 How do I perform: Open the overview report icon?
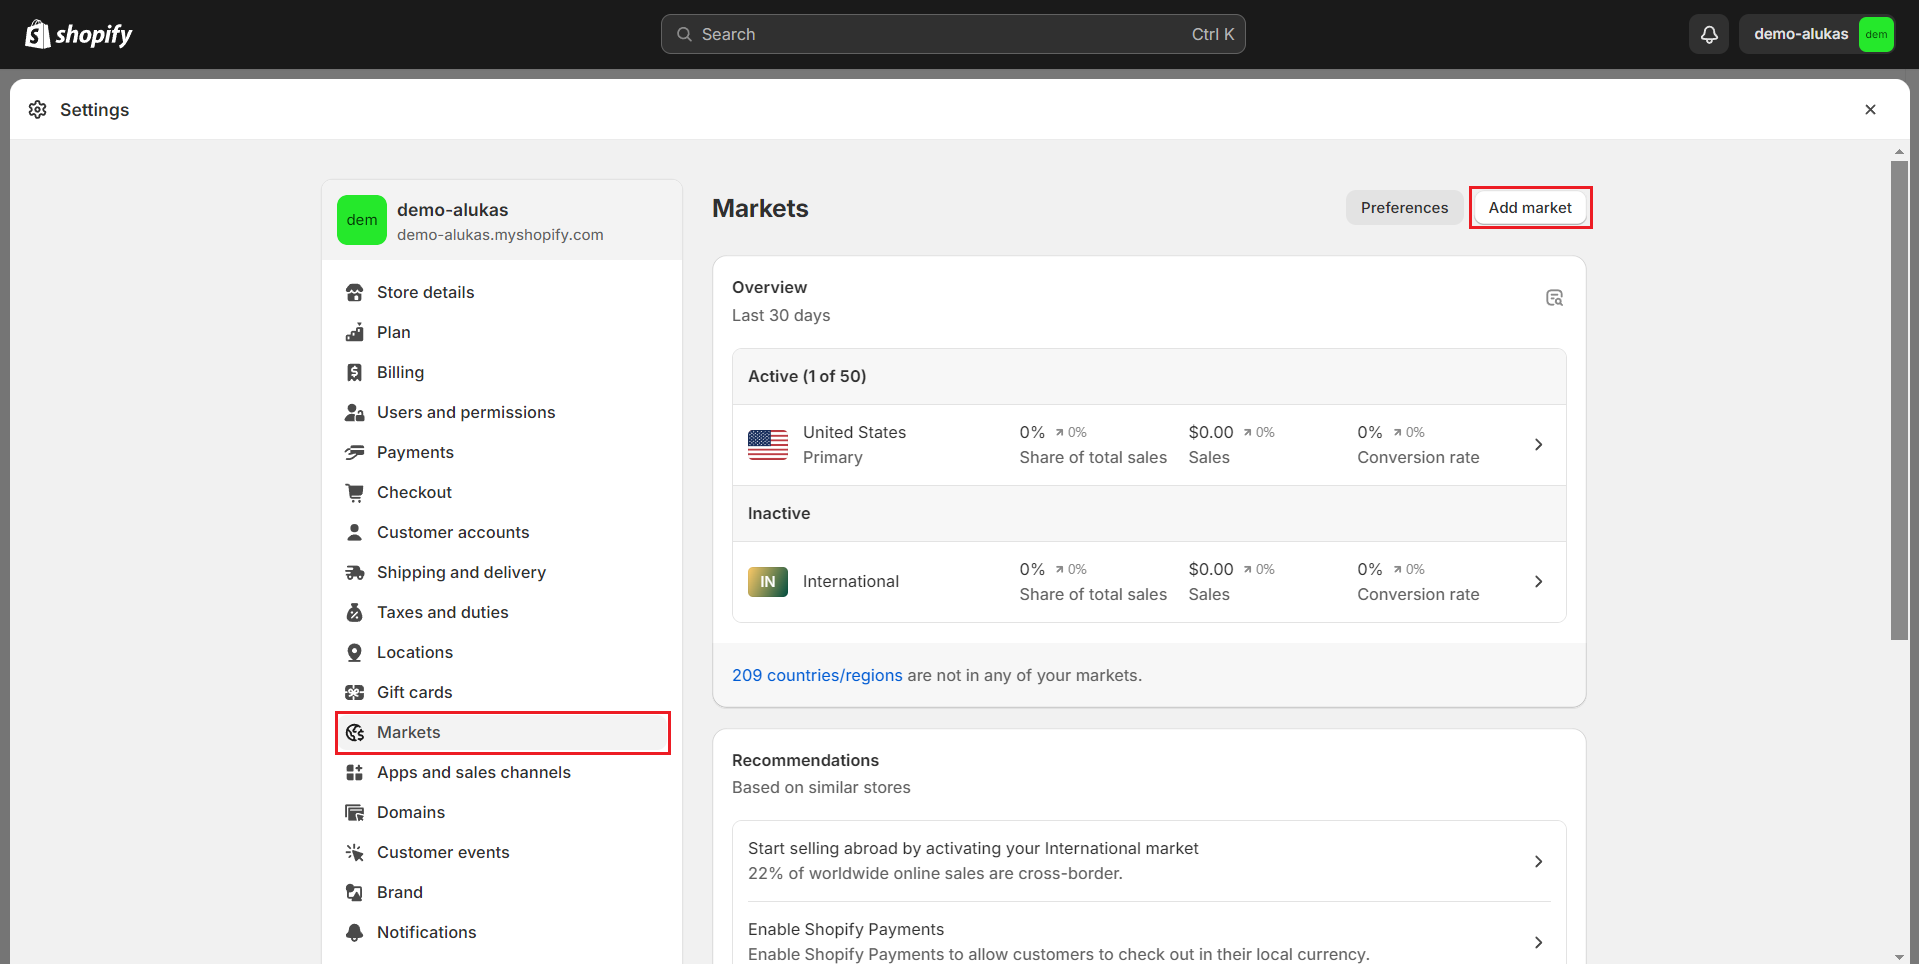1554,298
